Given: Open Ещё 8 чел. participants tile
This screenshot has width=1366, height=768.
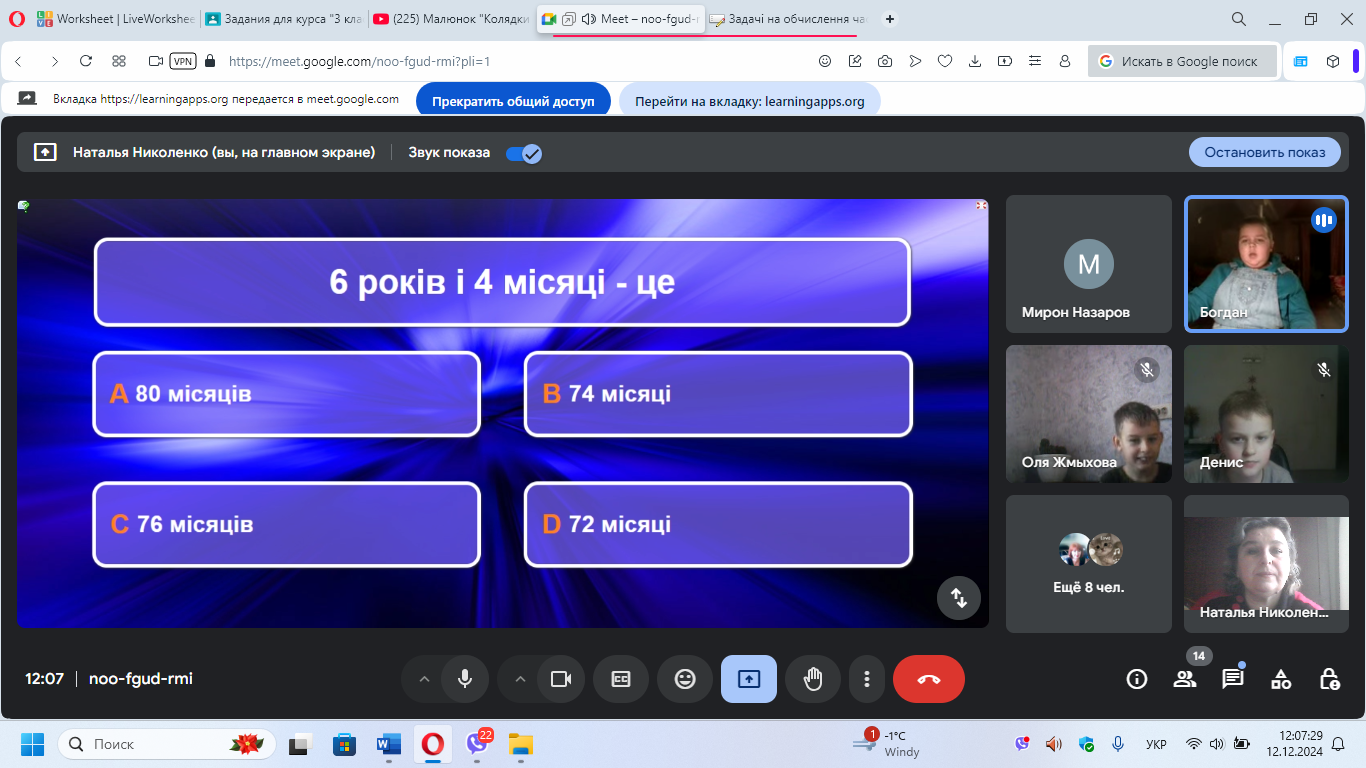Looking at the screenshot, I should coord(1089,564).
